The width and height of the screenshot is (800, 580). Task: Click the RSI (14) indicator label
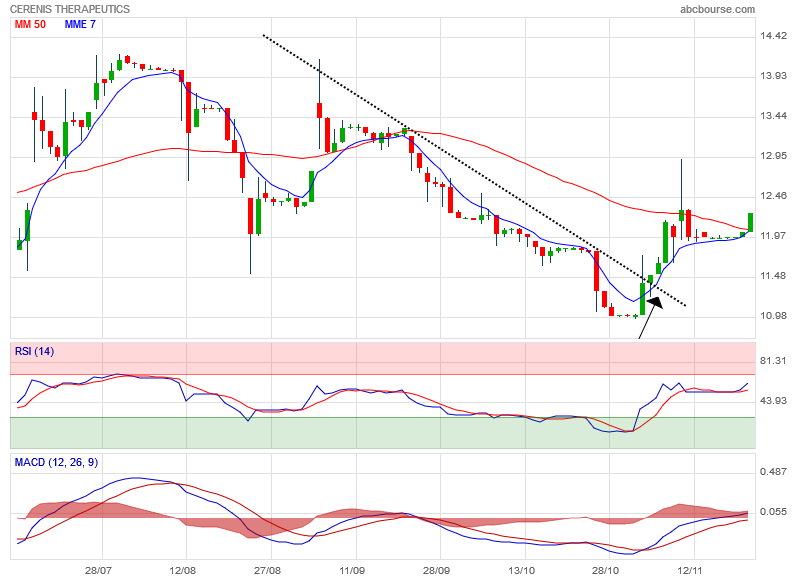[x=34, y=351]
